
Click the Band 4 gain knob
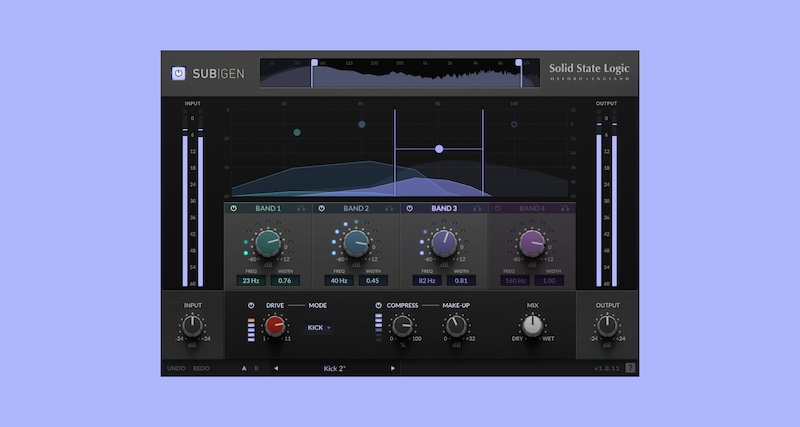pos(532,243)
